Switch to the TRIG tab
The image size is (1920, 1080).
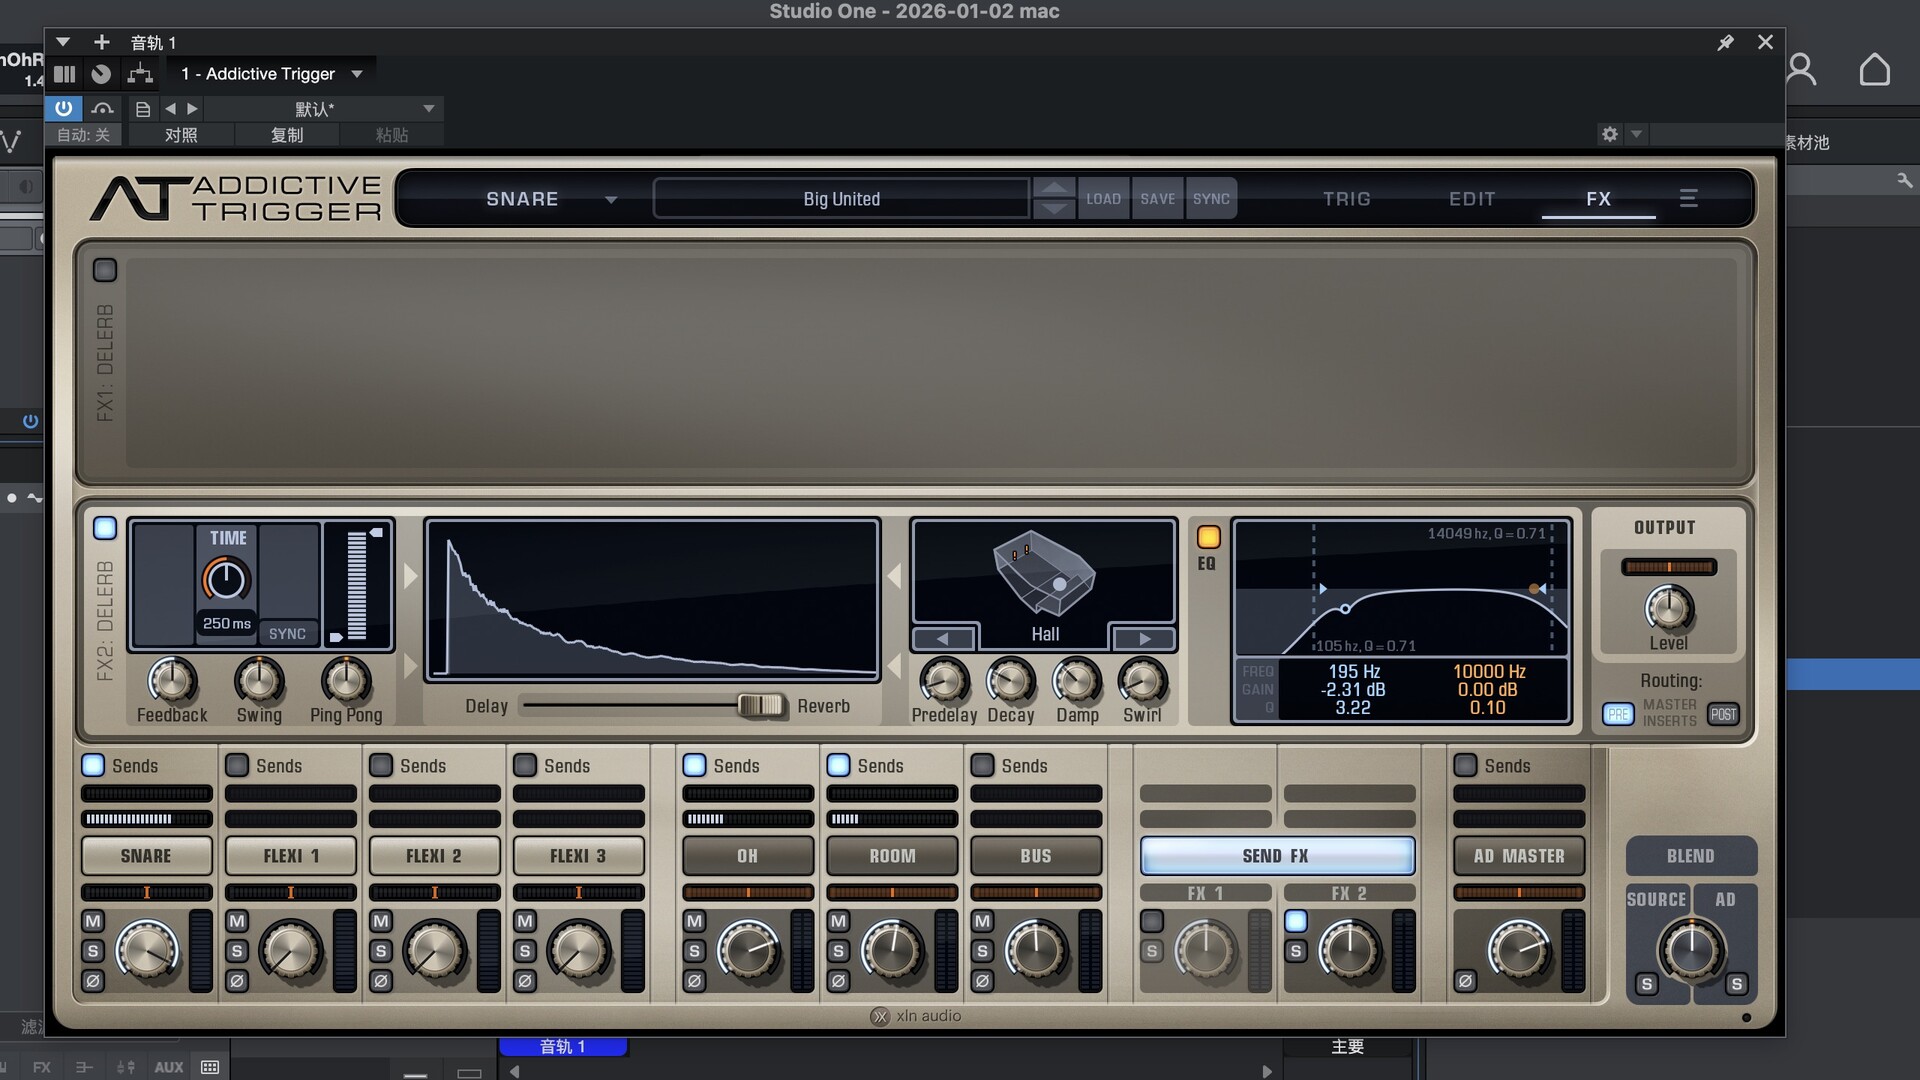(x=1346, y=198)
